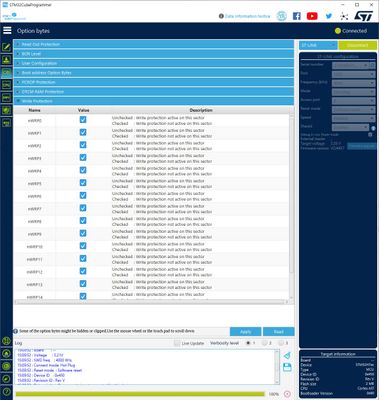Screen dimensions: 379x400
Task: Open second round icon in lower sidebar
Action: tap(6, 354)
